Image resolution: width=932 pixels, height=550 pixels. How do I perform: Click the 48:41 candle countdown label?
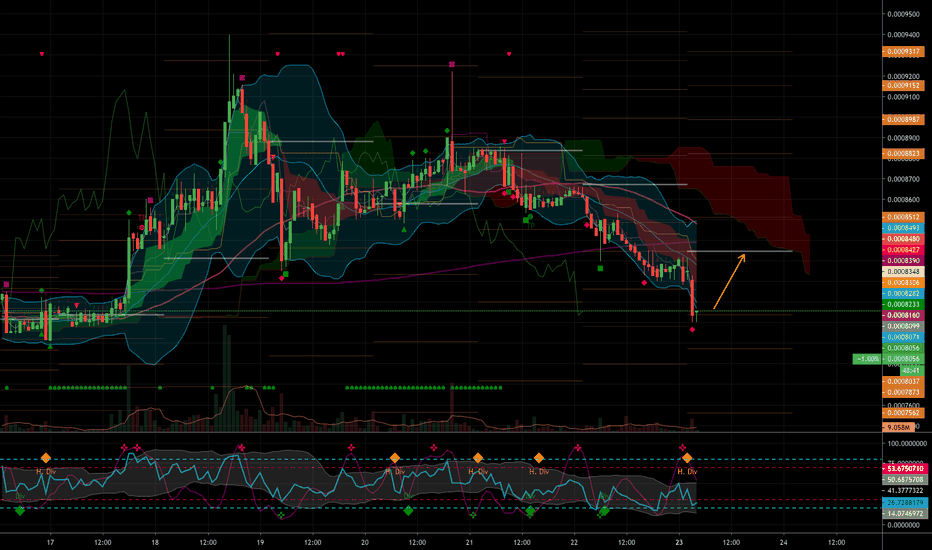[912, 370]
